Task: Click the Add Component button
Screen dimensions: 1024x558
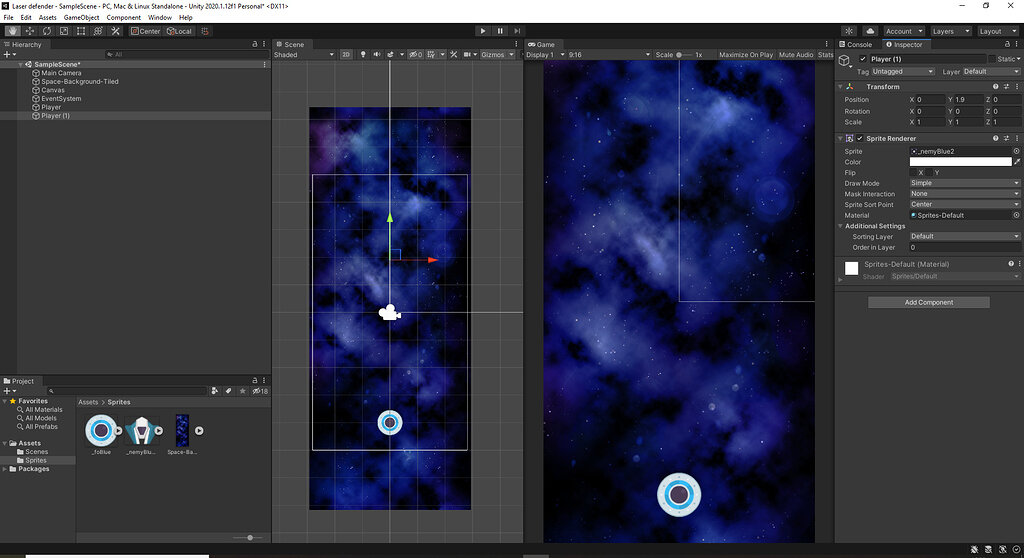Action: (x=928, y=302)
